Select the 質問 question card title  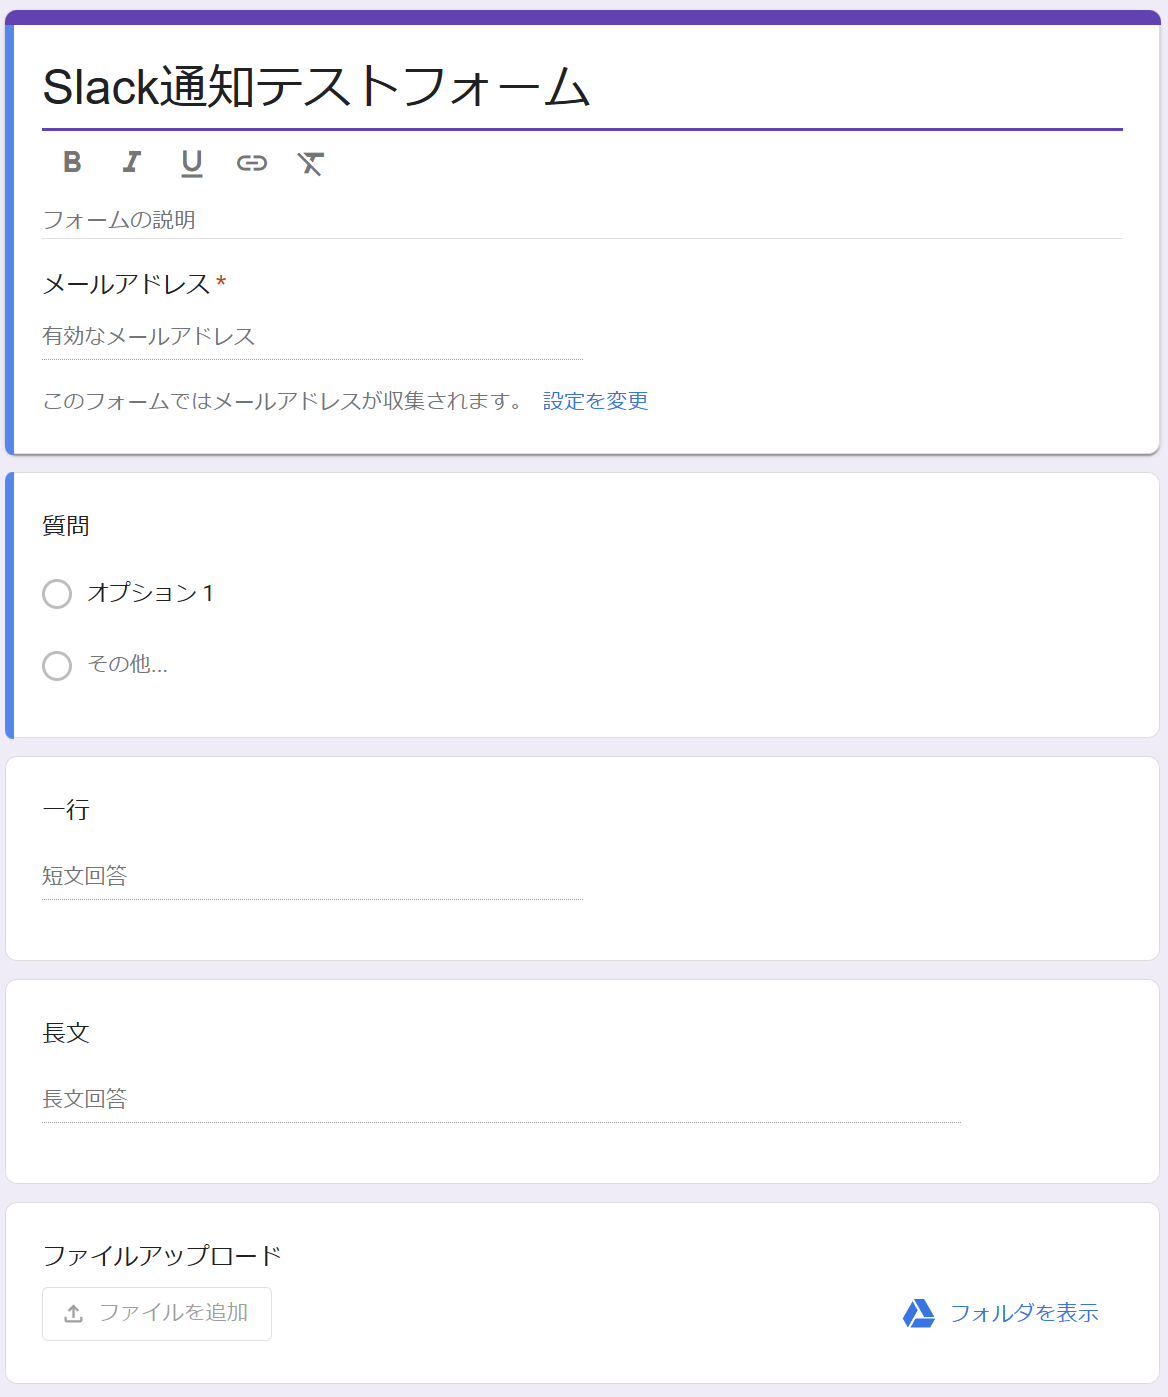tap(66, 526)
